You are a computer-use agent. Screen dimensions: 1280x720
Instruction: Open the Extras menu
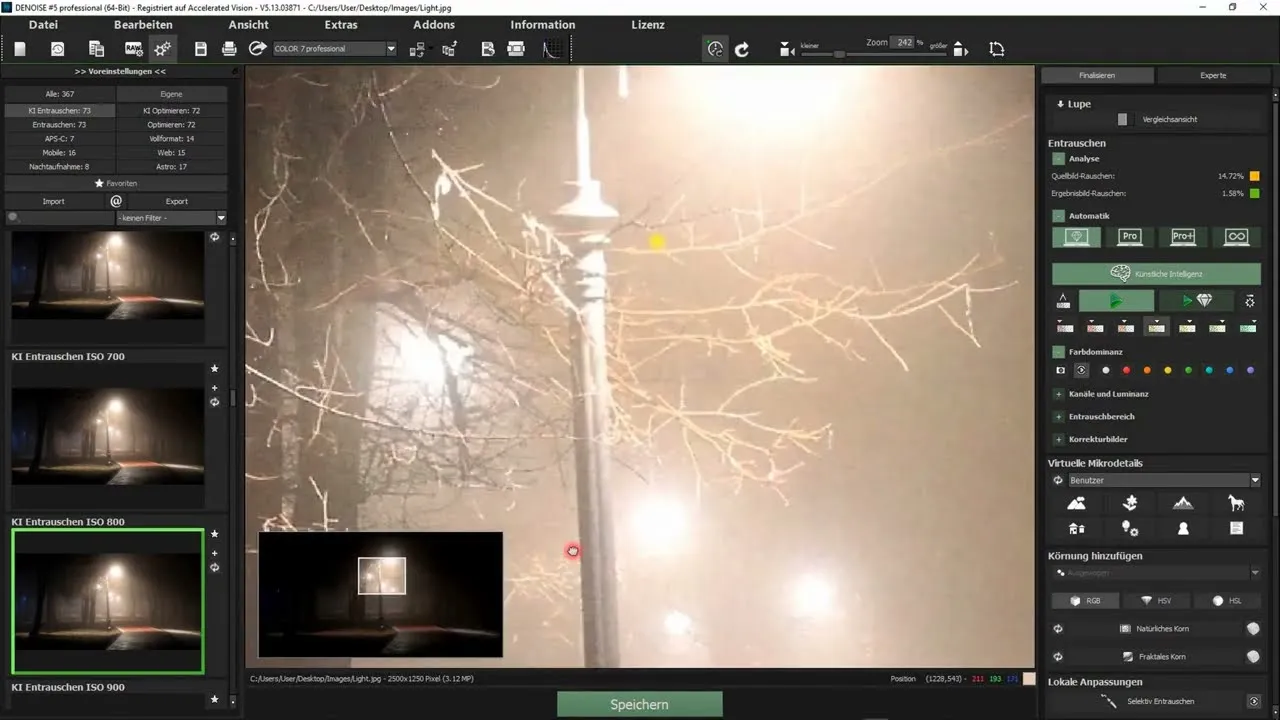pyautogui.click(x=341, y=24)
